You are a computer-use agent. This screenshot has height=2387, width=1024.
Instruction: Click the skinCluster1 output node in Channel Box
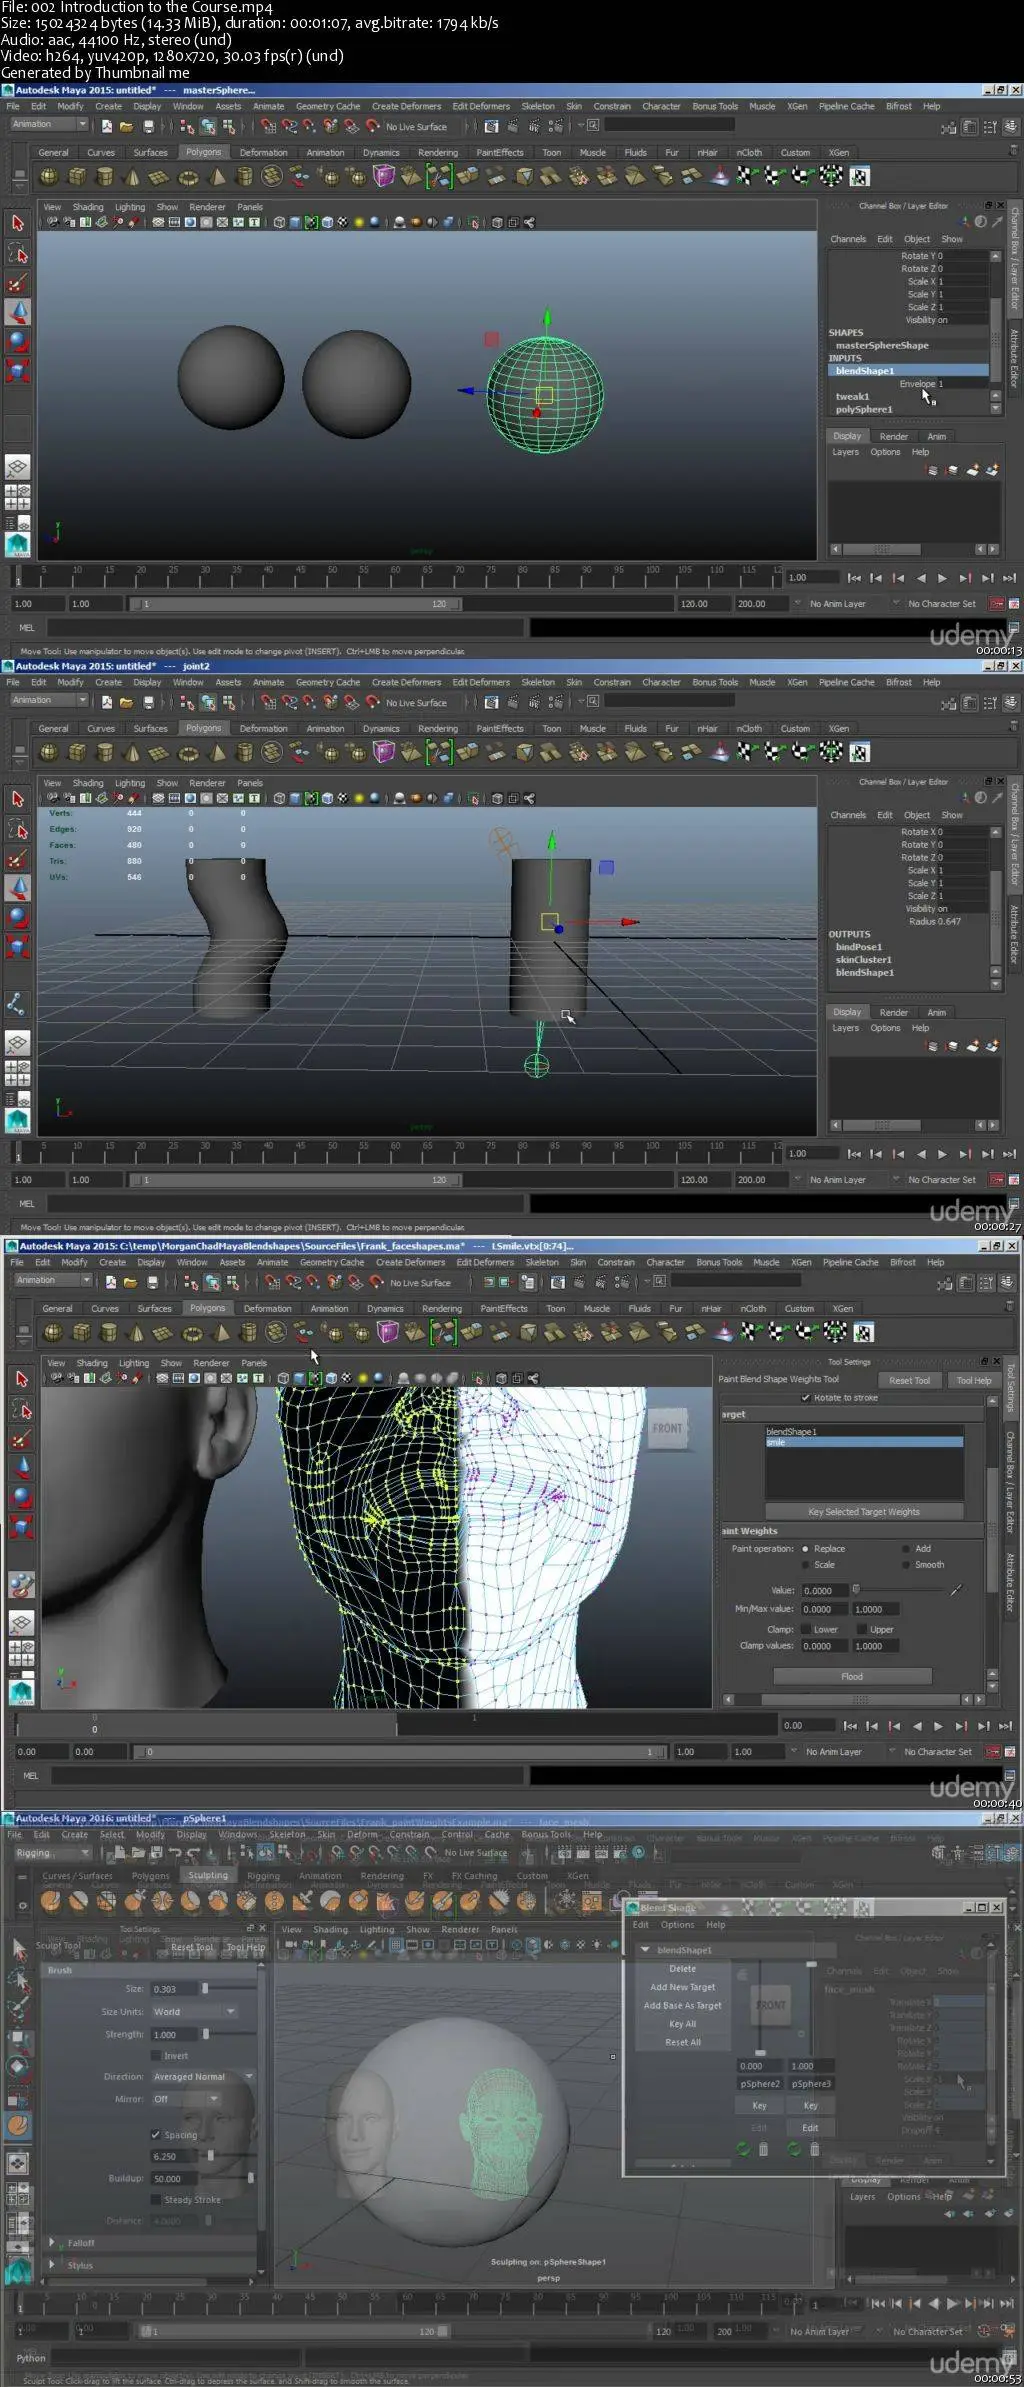pyautogui.click(x=863, y=959)
